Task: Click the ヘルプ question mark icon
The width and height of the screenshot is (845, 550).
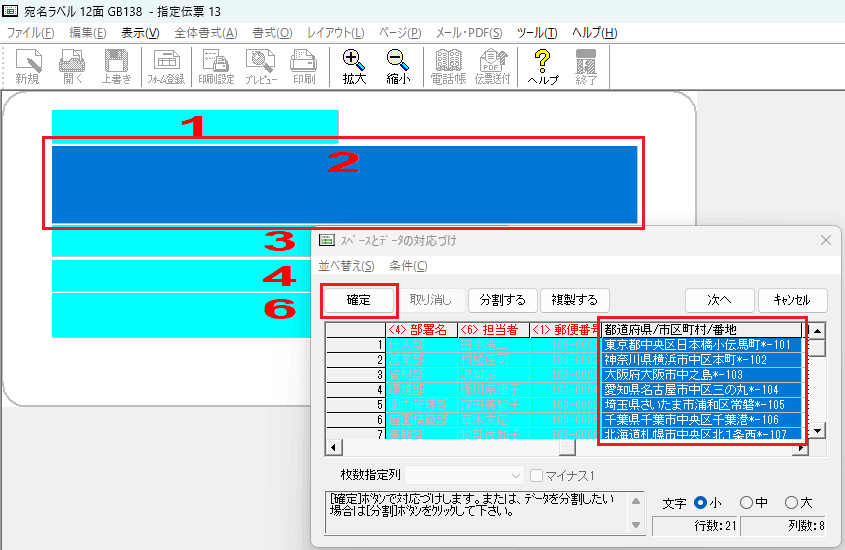Action: [543, 67]
